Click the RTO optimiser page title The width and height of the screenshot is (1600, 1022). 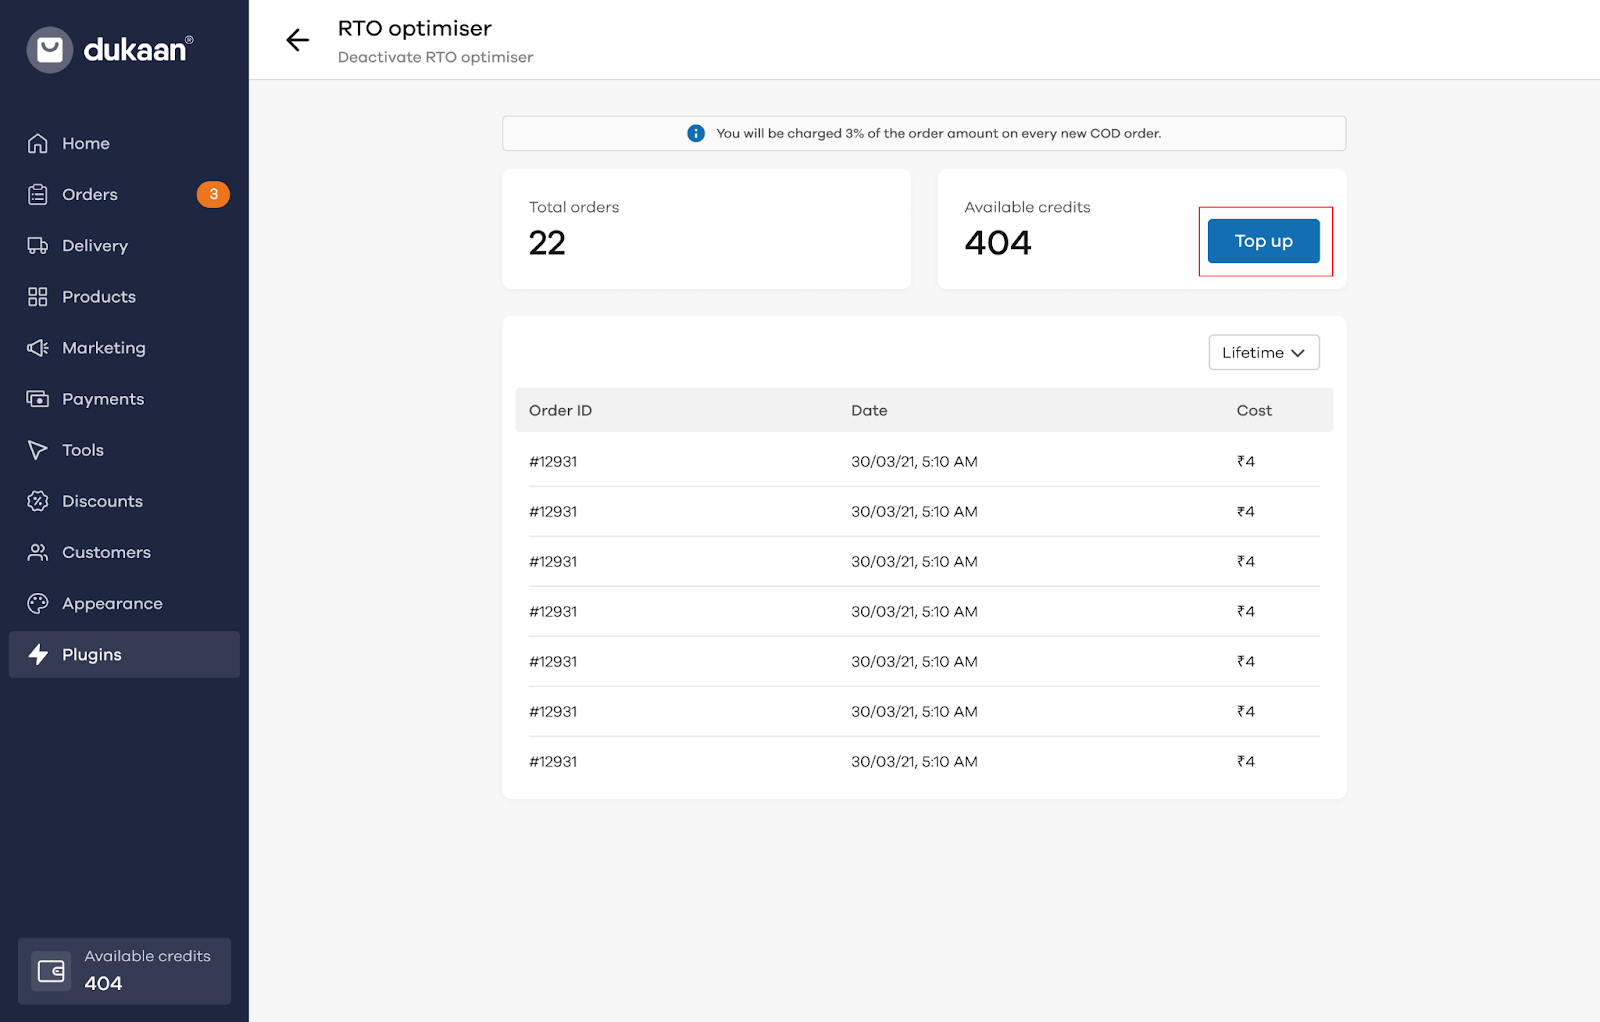pyautogui.click(x=415, y=28)
